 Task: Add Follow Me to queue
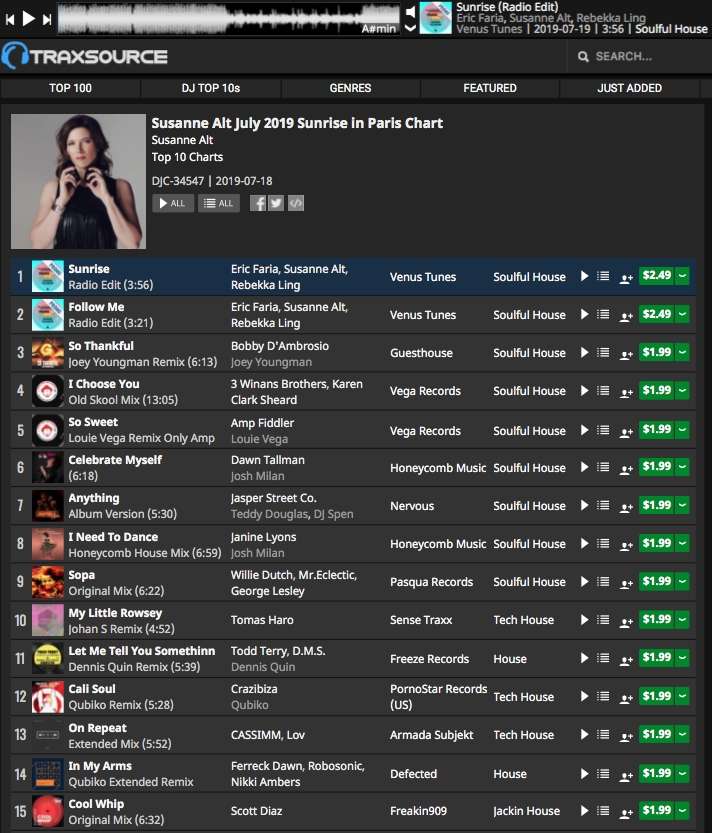[603, 314]
